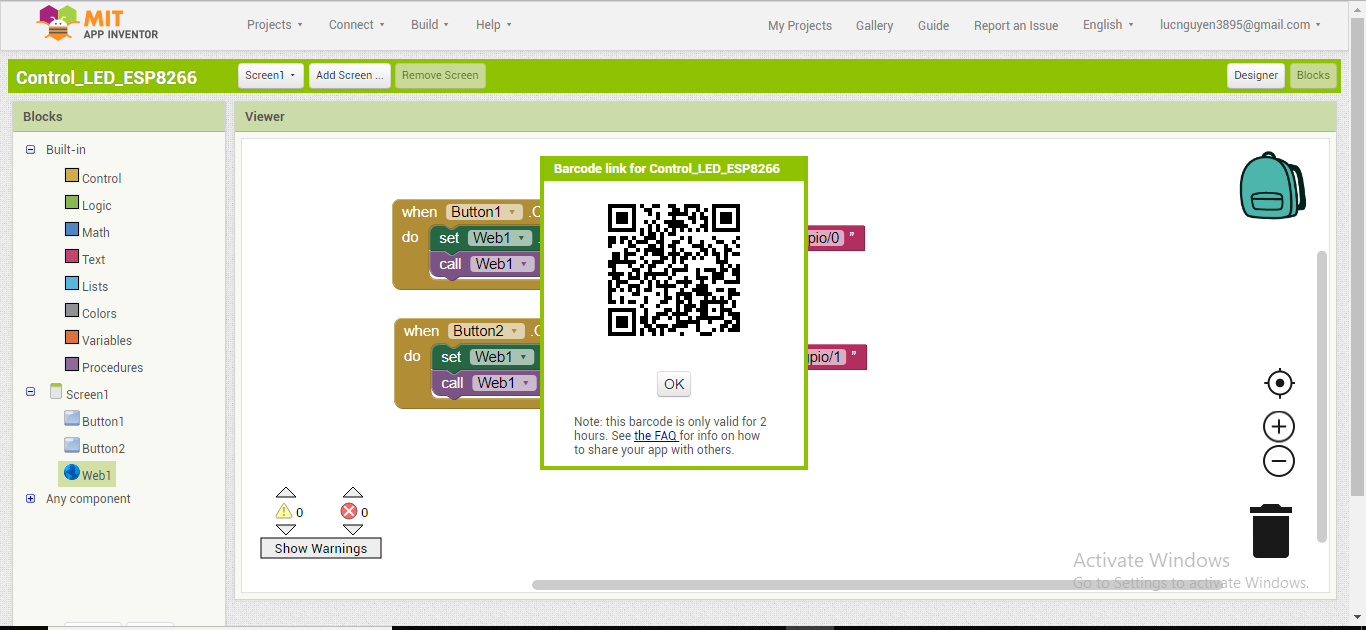Click Report an Issue
The width and height of the screenshot is (1366, 630).
(1016, 26)
